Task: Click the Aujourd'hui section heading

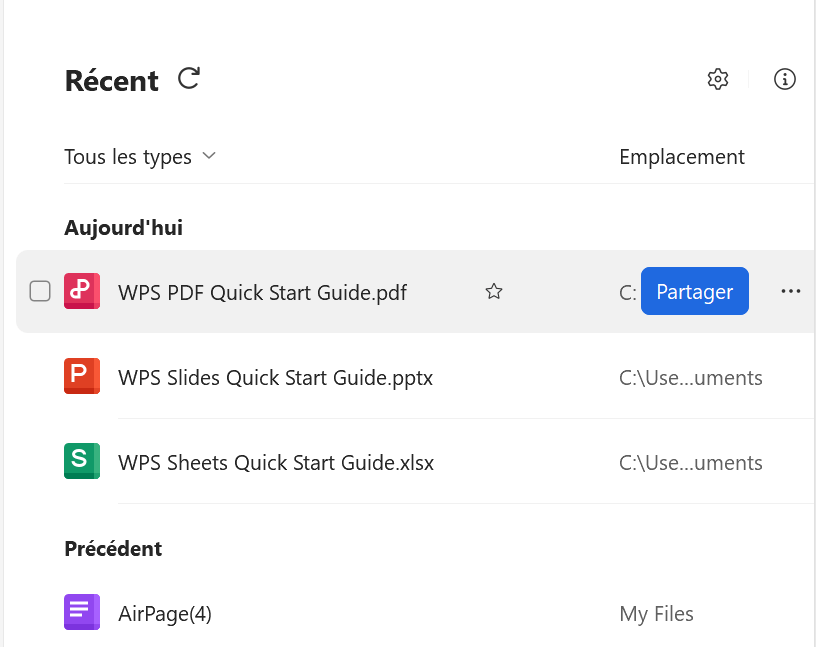Action: pyautogui.click(x=123, y=227)
